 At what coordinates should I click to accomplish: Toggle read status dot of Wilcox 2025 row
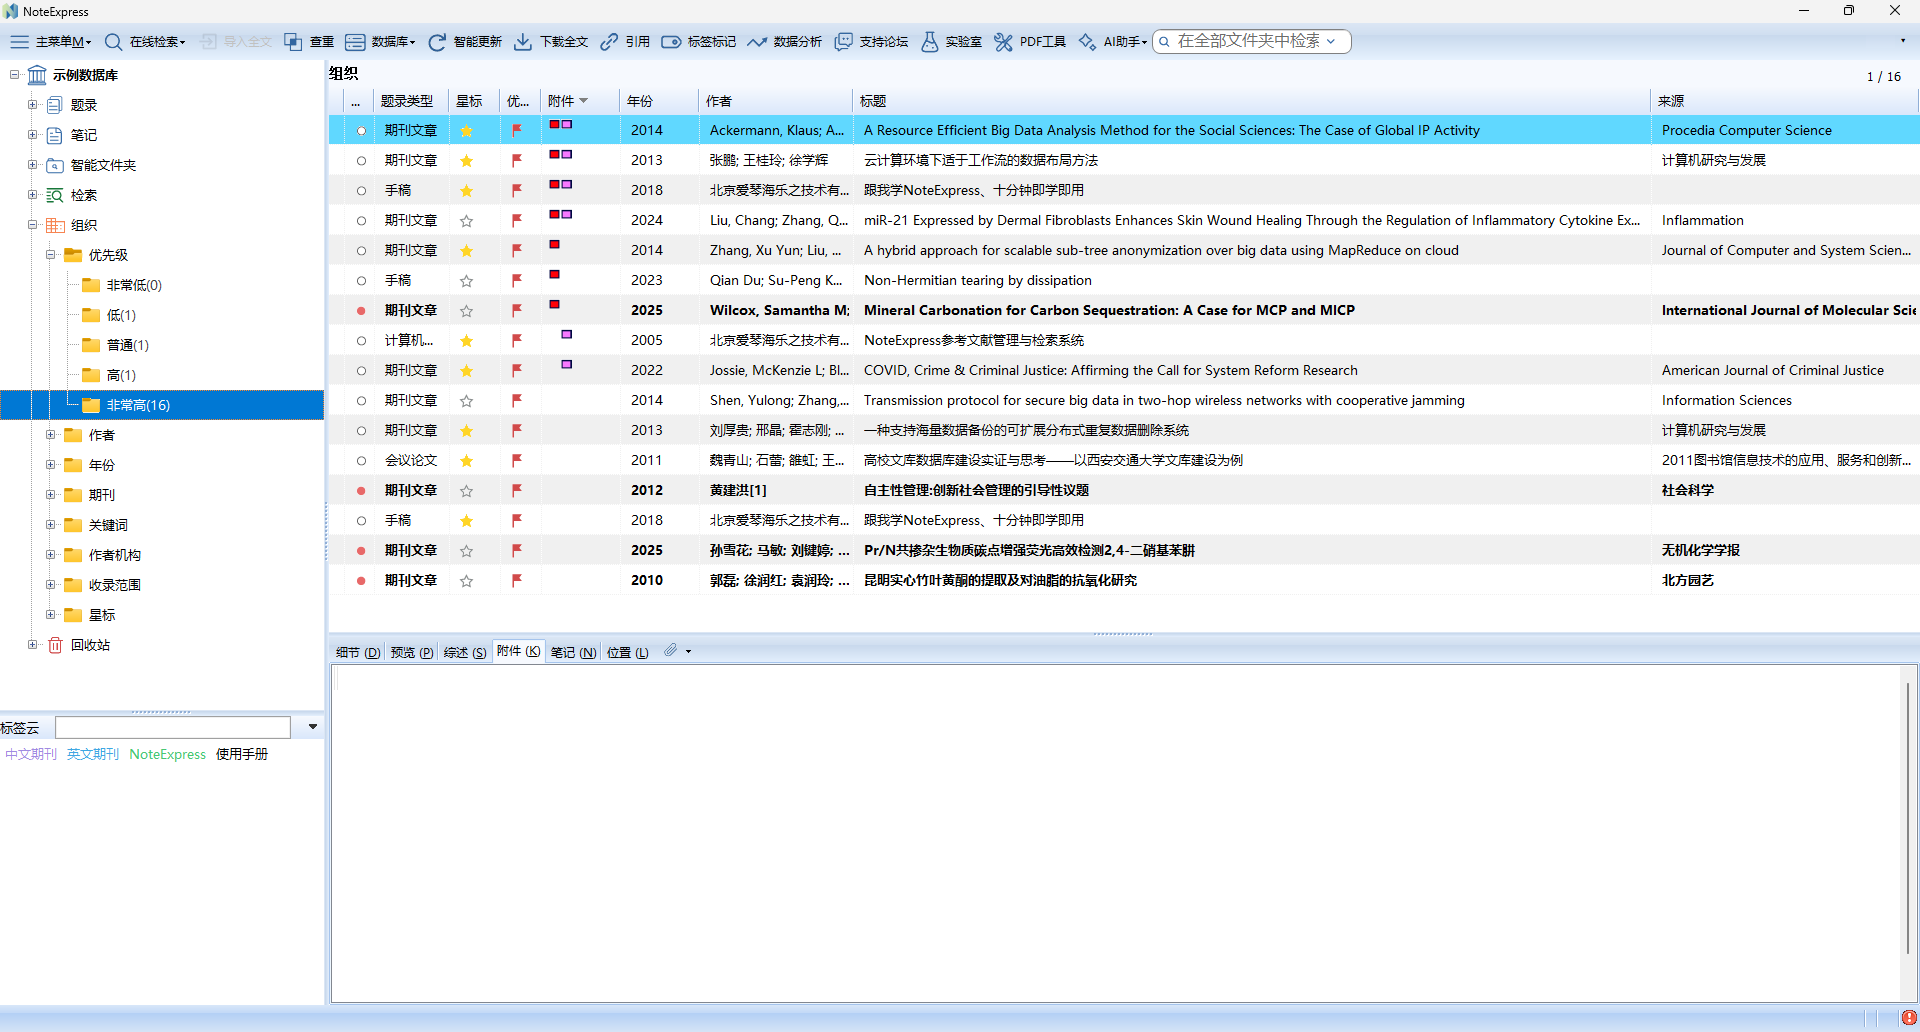point(361,310)
